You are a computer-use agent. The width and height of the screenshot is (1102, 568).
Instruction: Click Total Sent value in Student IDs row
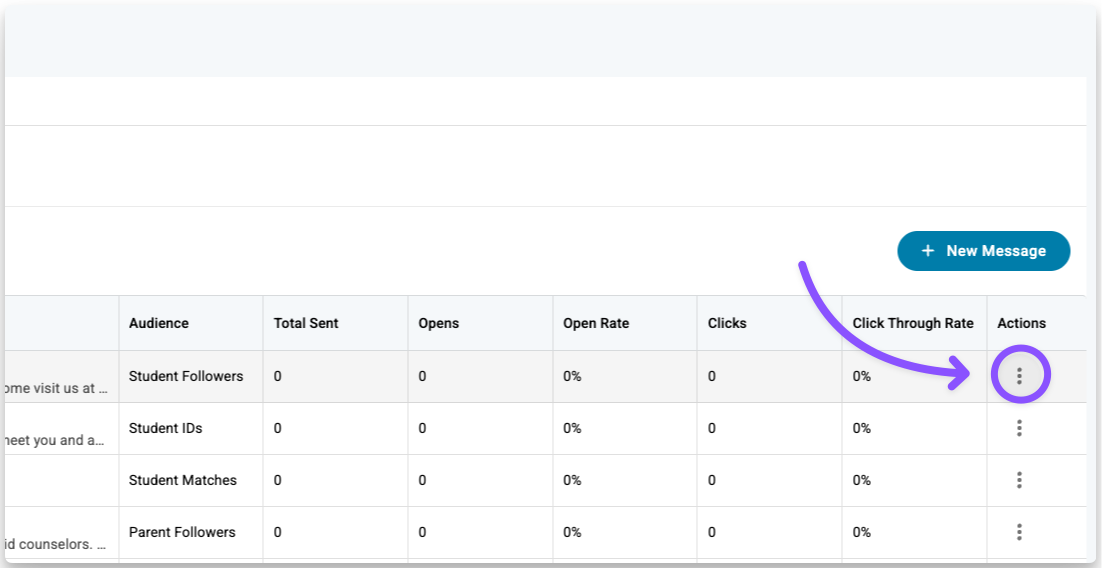278,428
